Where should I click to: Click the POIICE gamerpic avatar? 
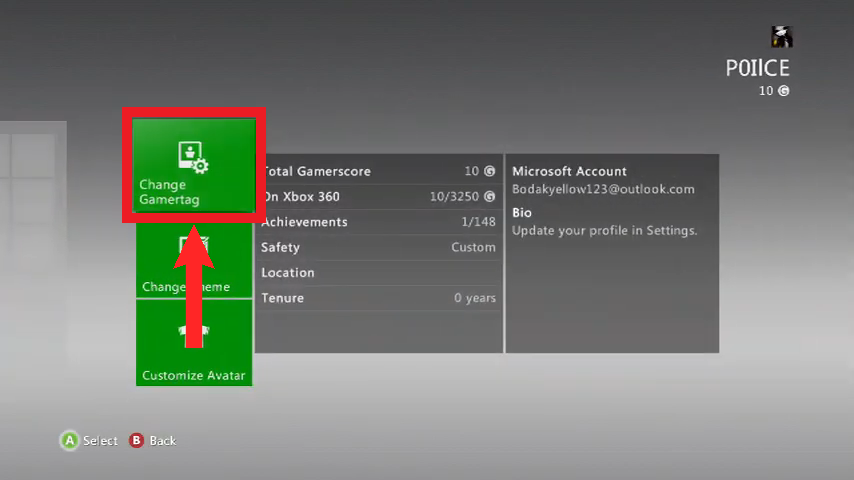(x=782, y=37)
